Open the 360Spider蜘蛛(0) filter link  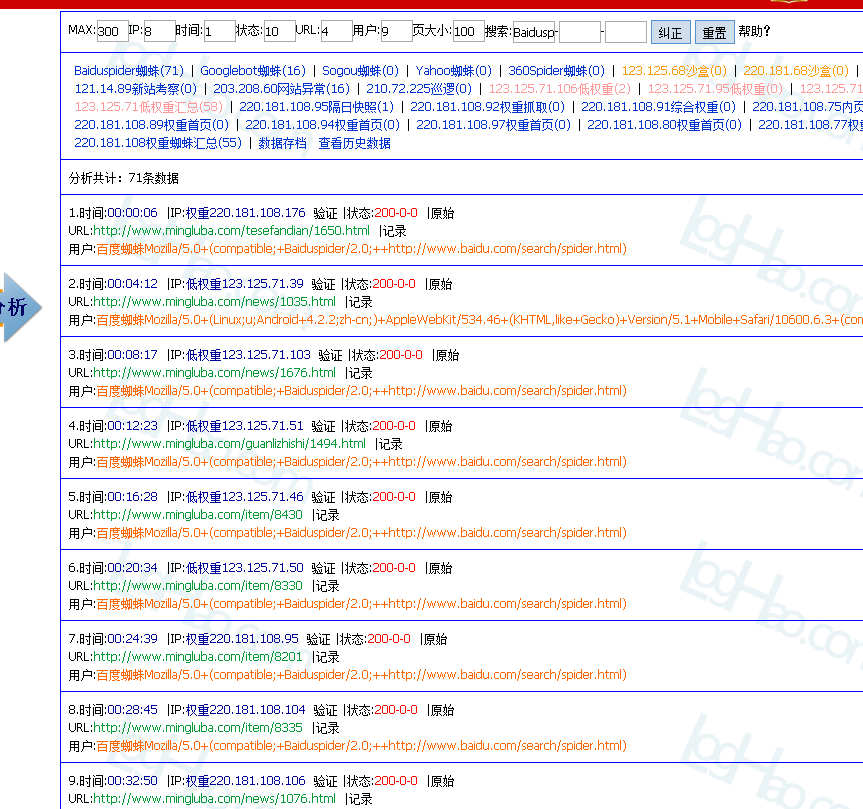pos(556,71)
